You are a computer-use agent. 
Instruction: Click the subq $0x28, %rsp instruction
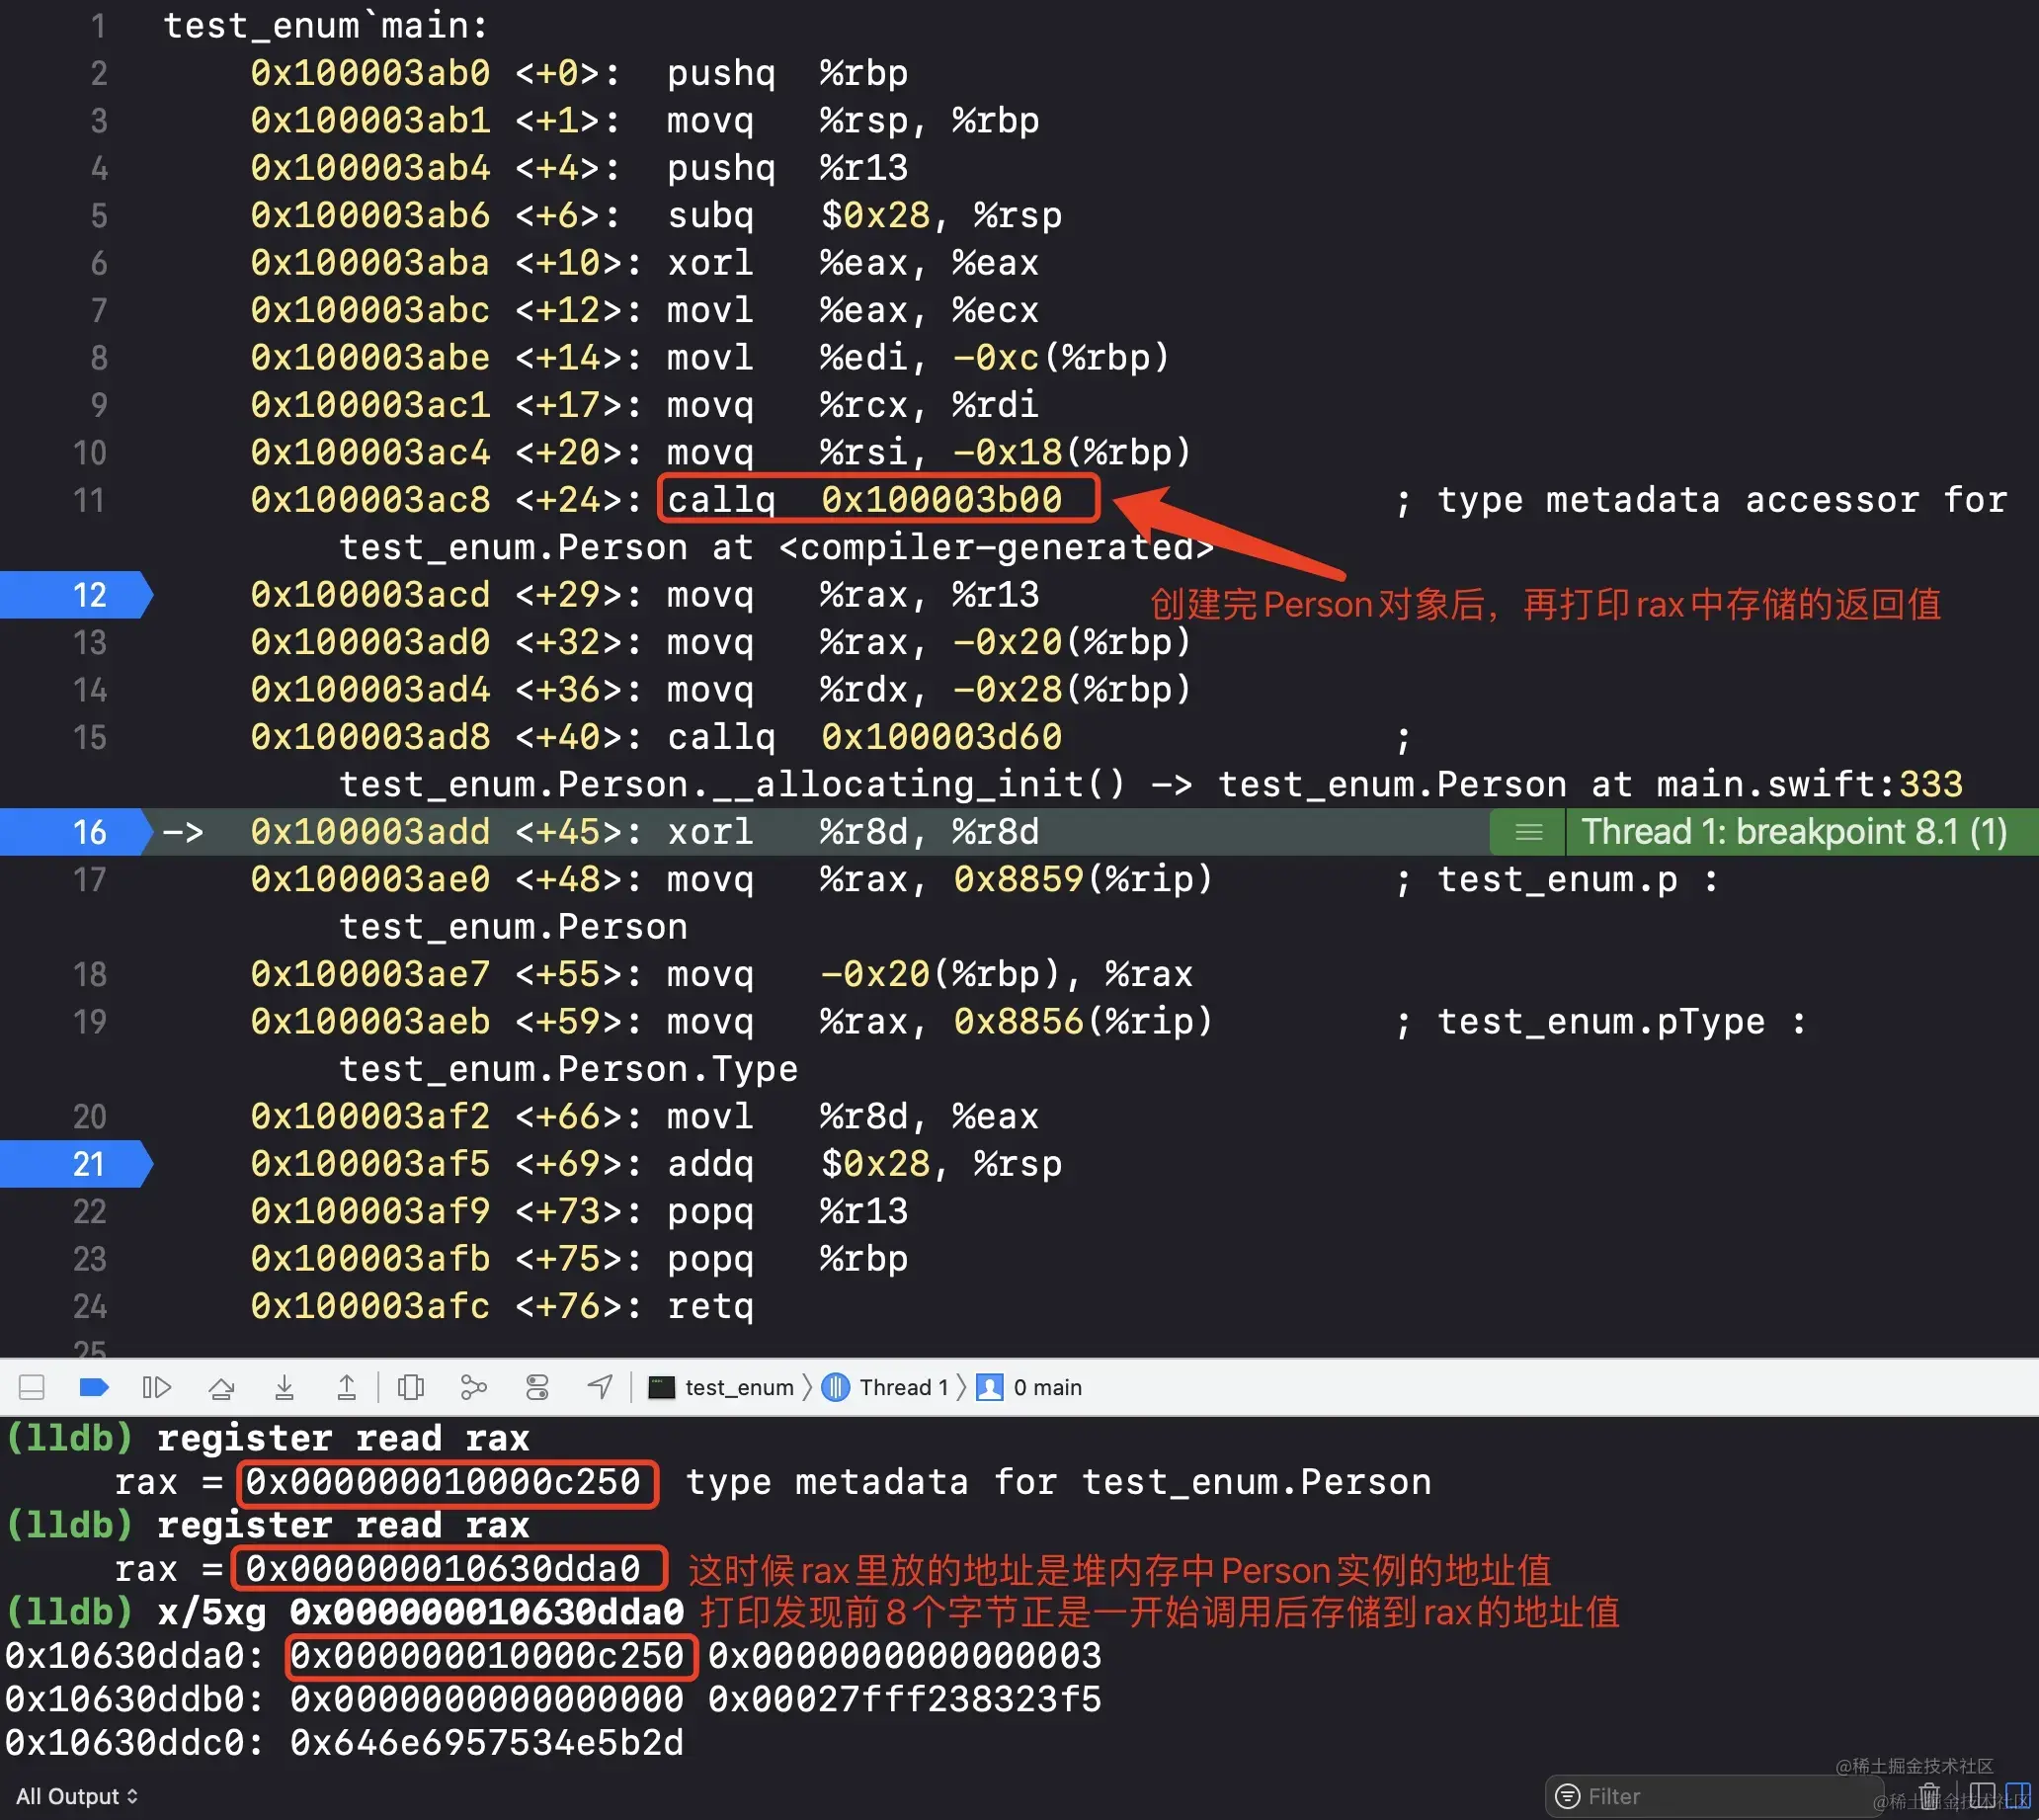865,215
